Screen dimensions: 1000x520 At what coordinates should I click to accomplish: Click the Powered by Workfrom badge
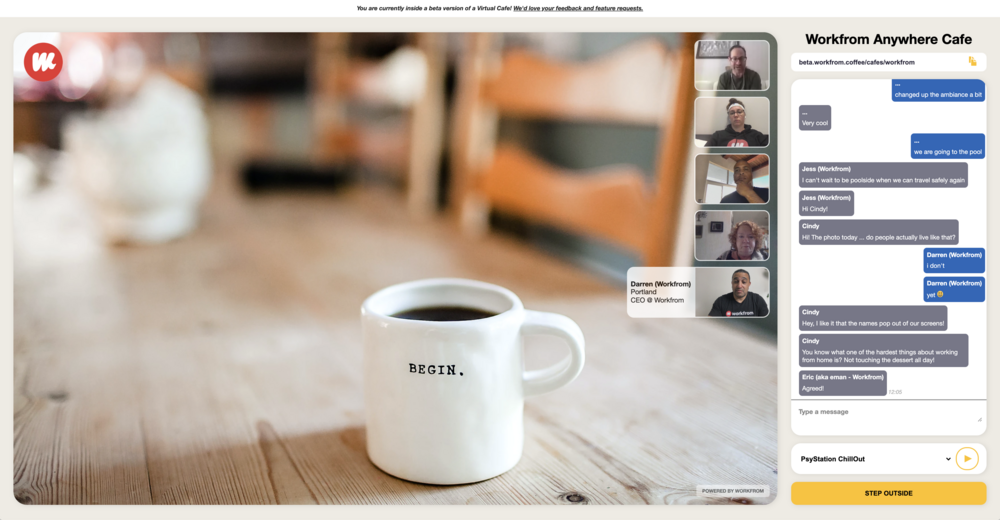coord(732,491)
